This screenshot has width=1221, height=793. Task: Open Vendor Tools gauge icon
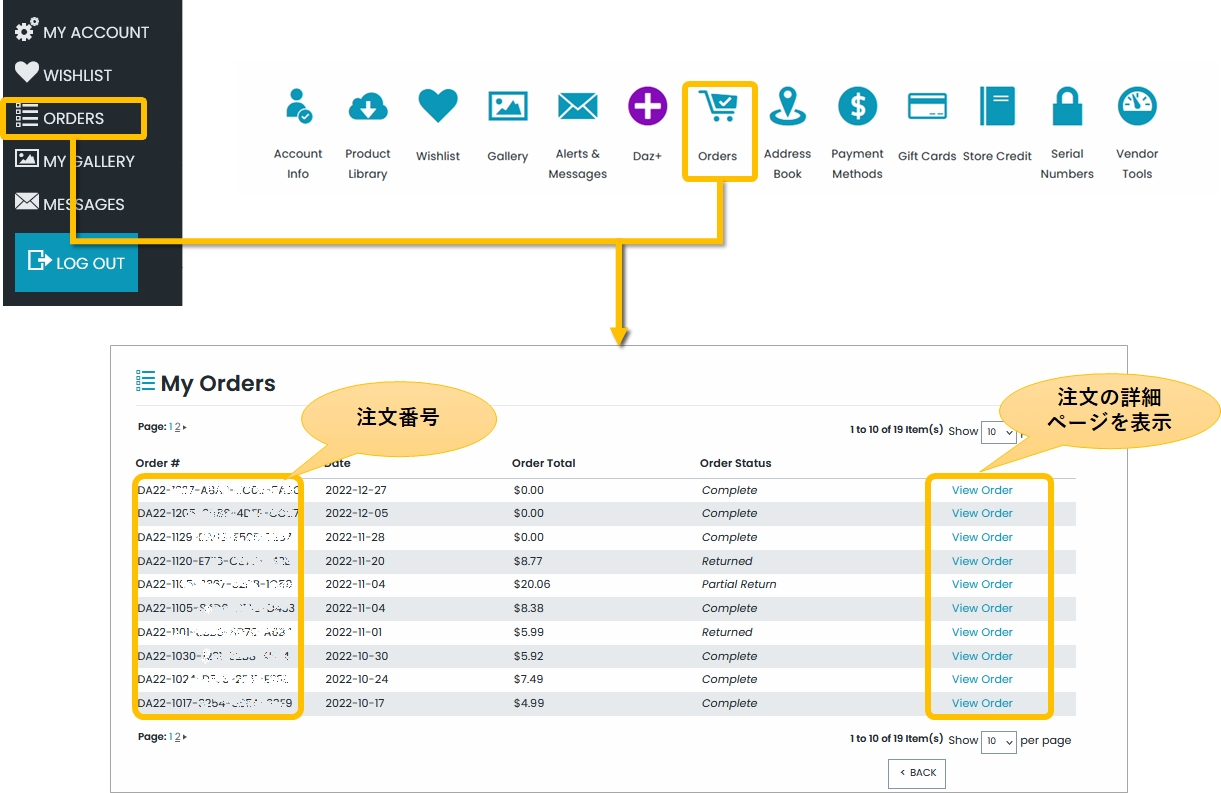(1137, 107)
